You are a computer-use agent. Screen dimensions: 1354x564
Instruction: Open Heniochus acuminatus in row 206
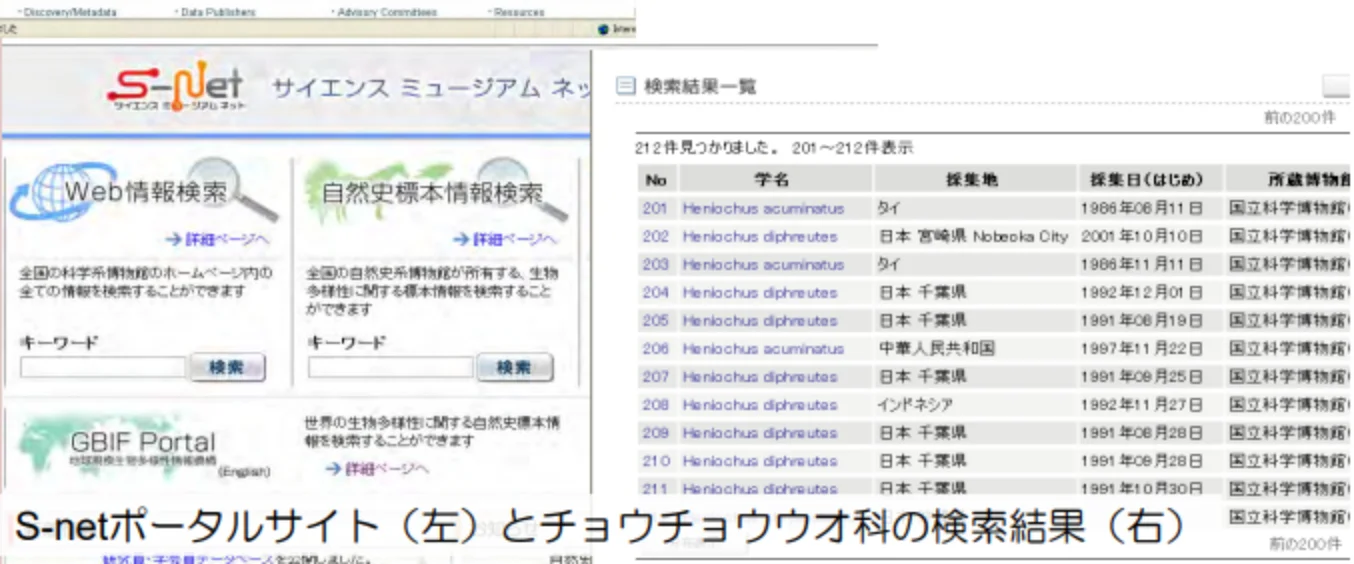pos(763,349)
